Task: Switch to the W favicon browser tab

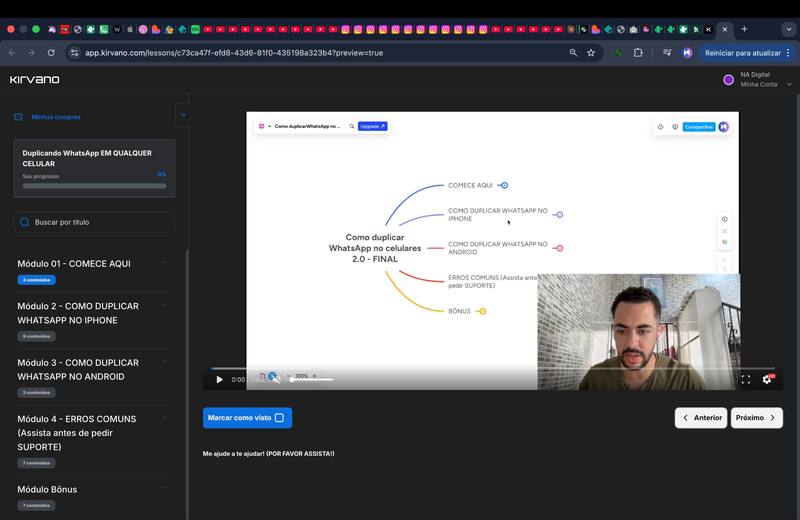Action: tap(117, 30)
